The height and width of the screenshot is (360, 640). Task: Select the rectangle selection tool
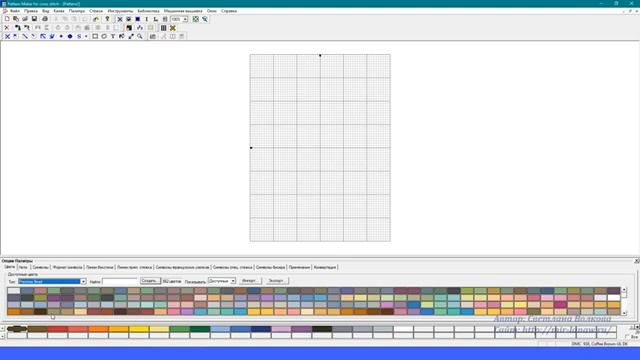point(95,36)
